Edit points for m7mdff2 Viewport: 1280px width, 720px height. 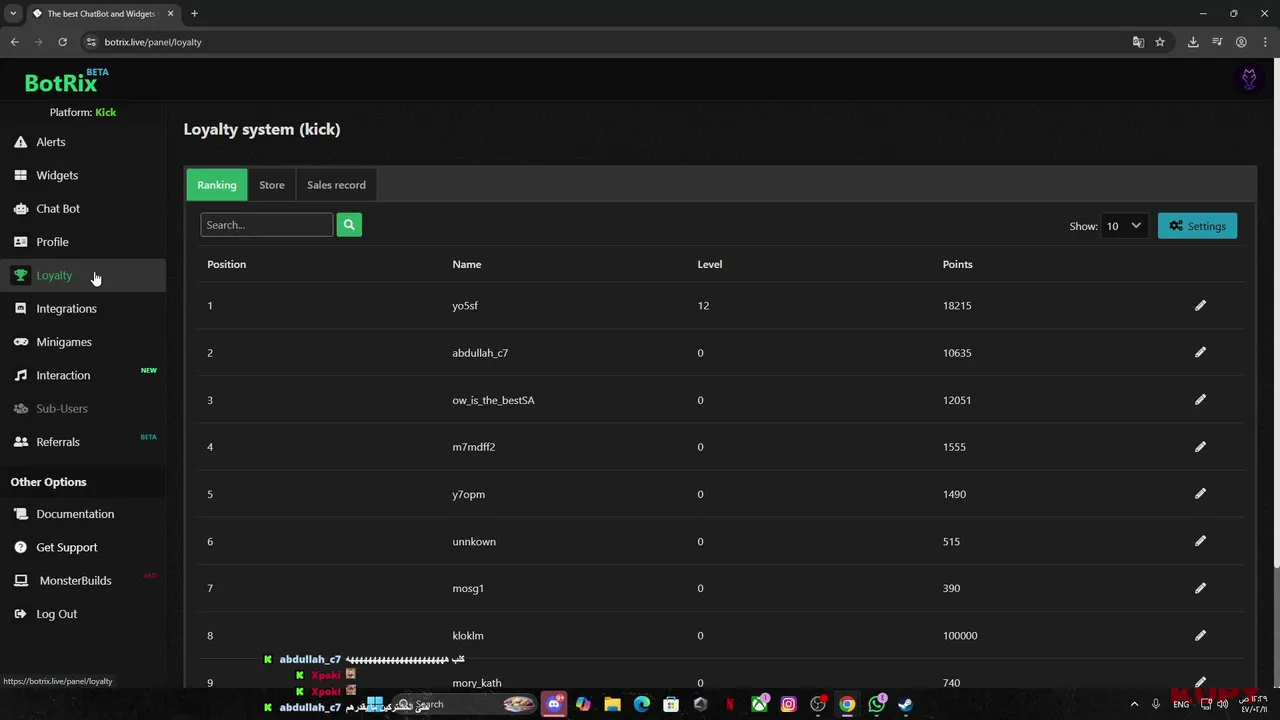point(1200,446)
